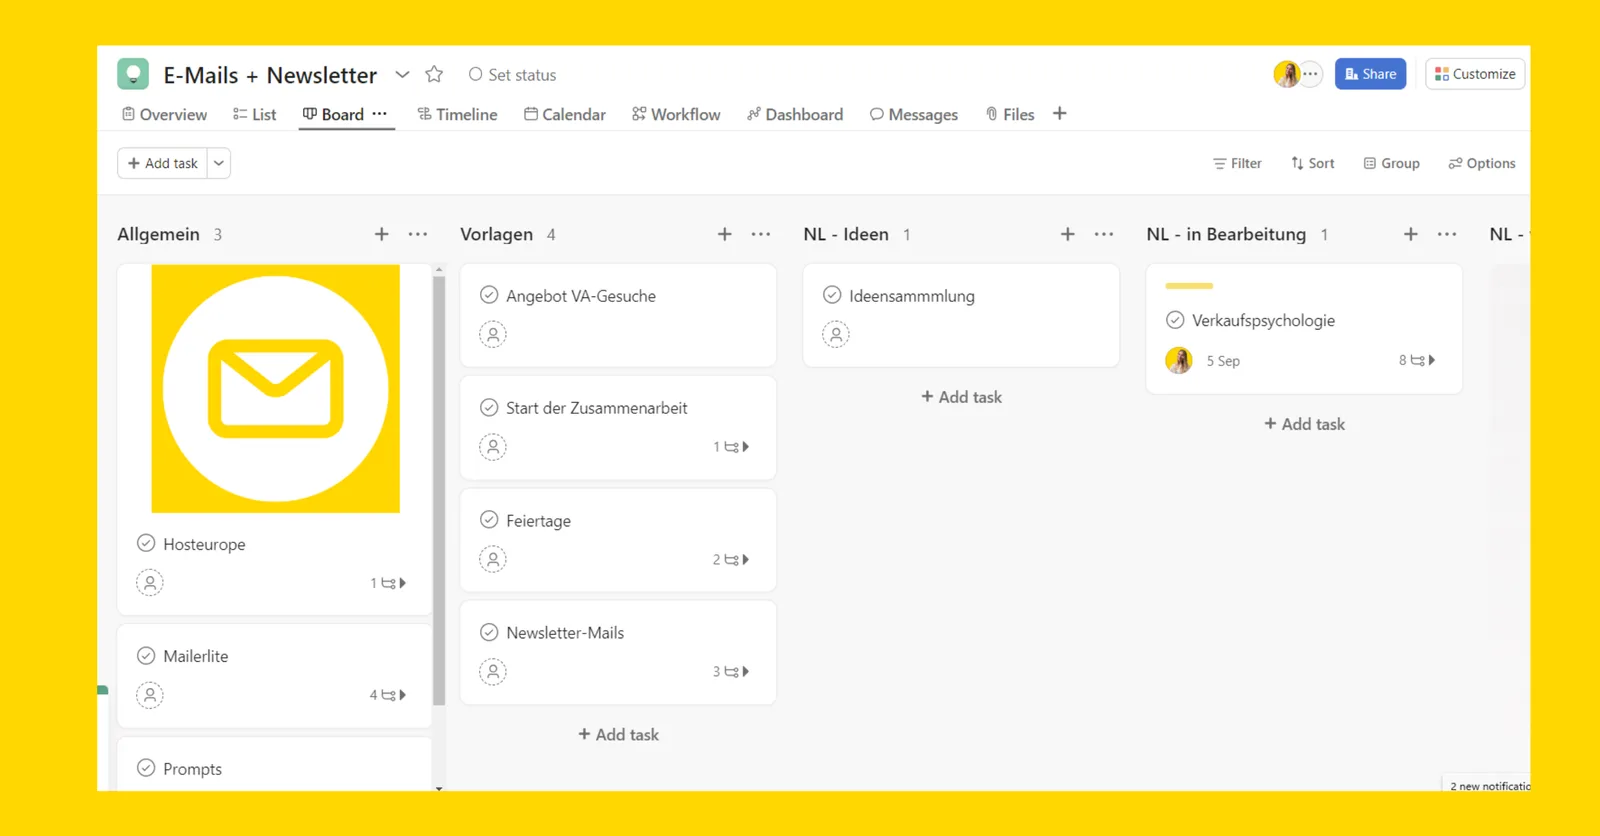Expand the Hosteurope subtasks arrow
Image resolution: width=1600 pixels, height=836 pixels.
pyautogui.click(x=388, y=583)
